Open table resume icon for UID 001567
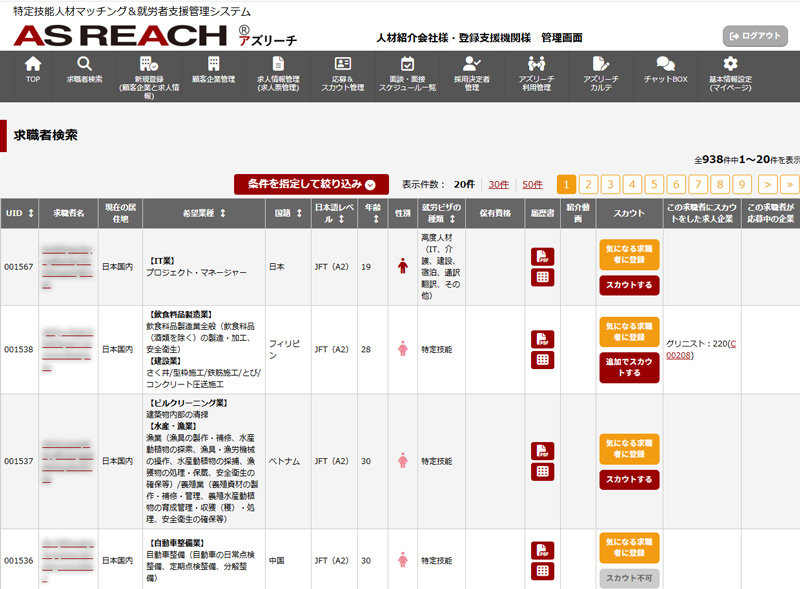This screenshot has width=800, height=589. point(542,277)
